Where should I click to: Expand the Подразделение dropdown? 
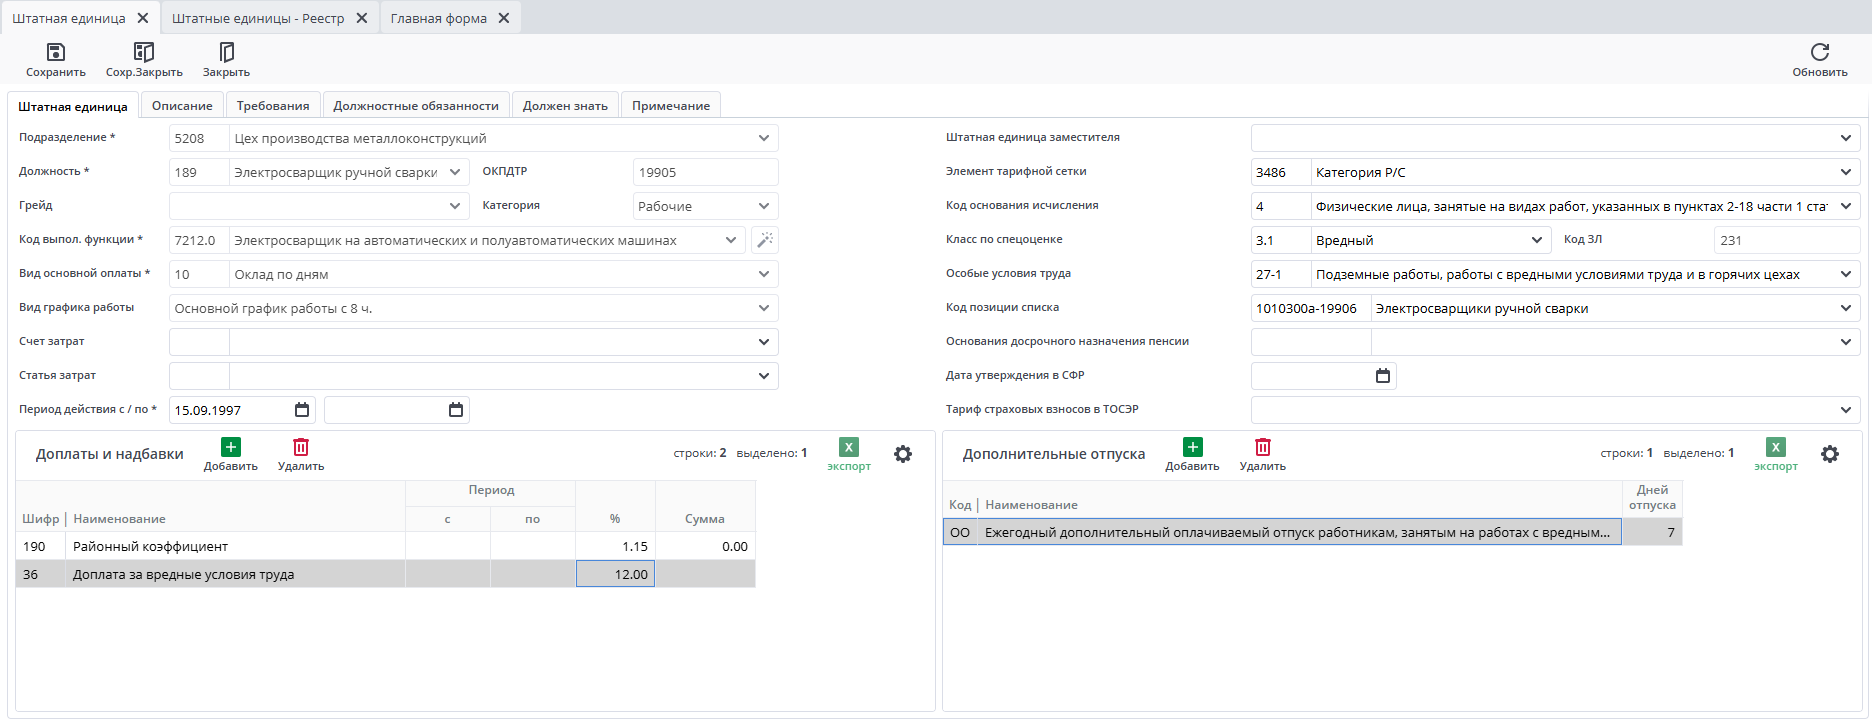point(764,138)
